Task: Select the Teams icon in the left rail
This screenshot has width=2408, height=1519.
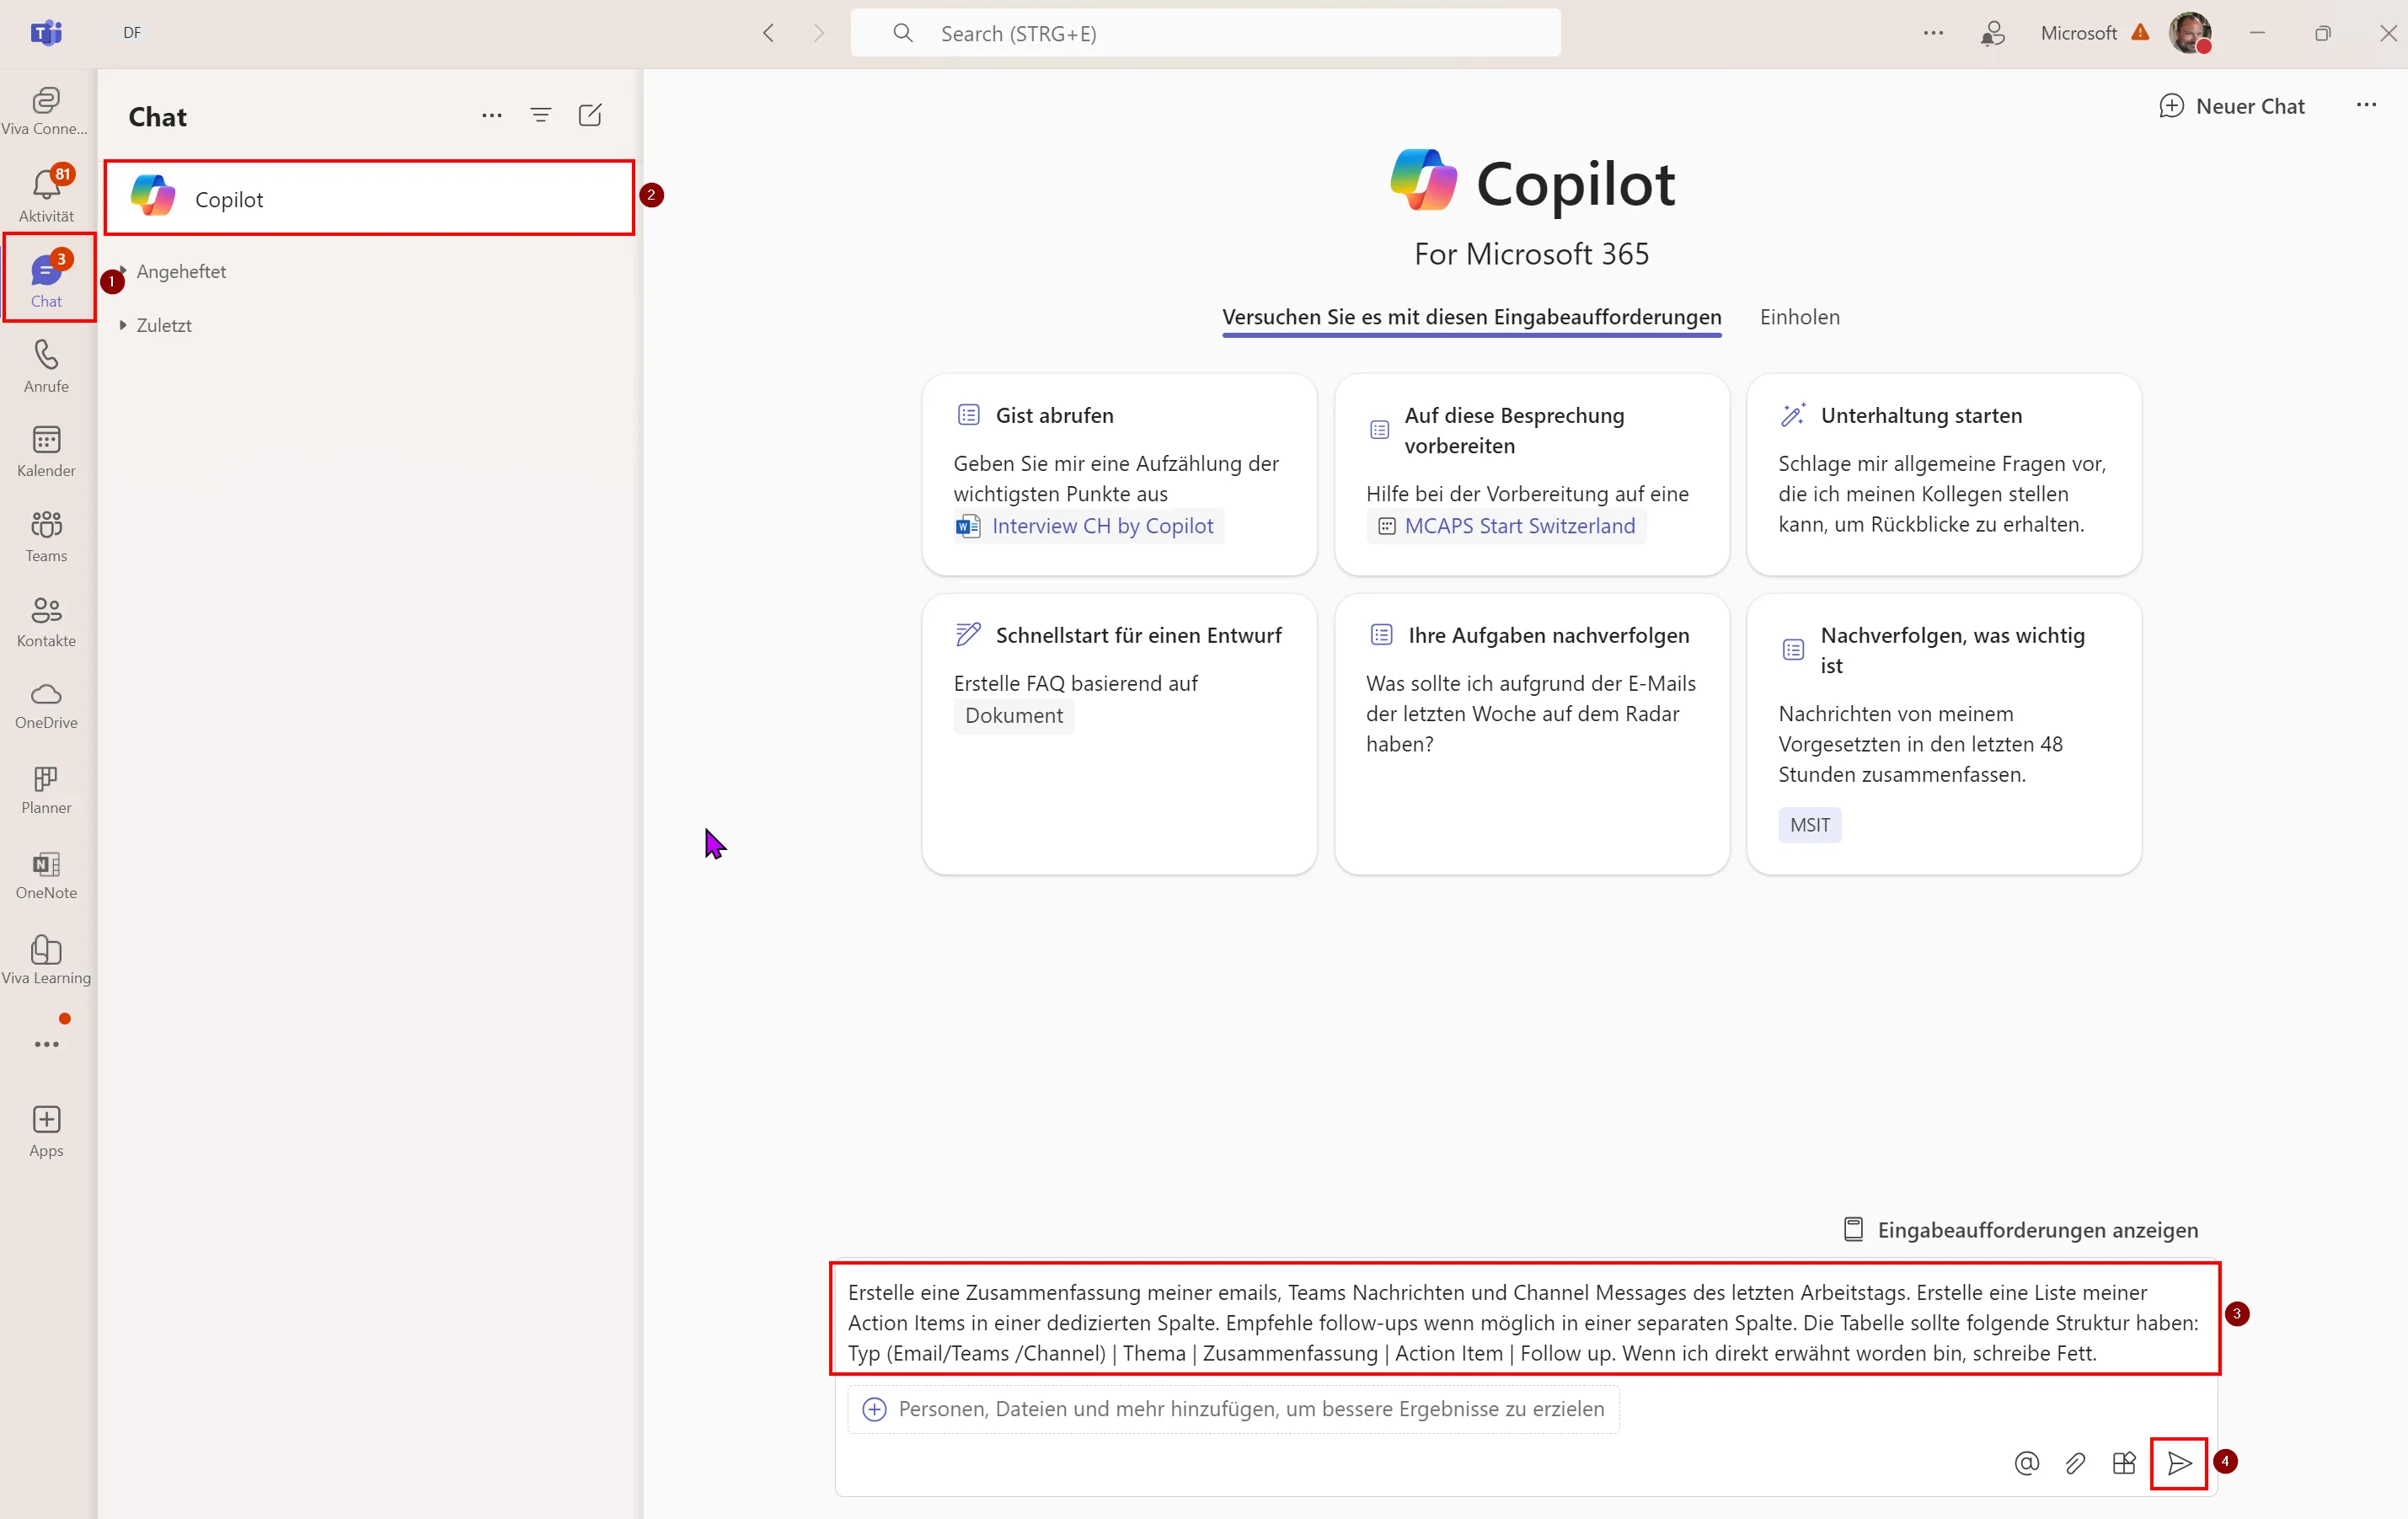Action: click(x=46, y=535)
